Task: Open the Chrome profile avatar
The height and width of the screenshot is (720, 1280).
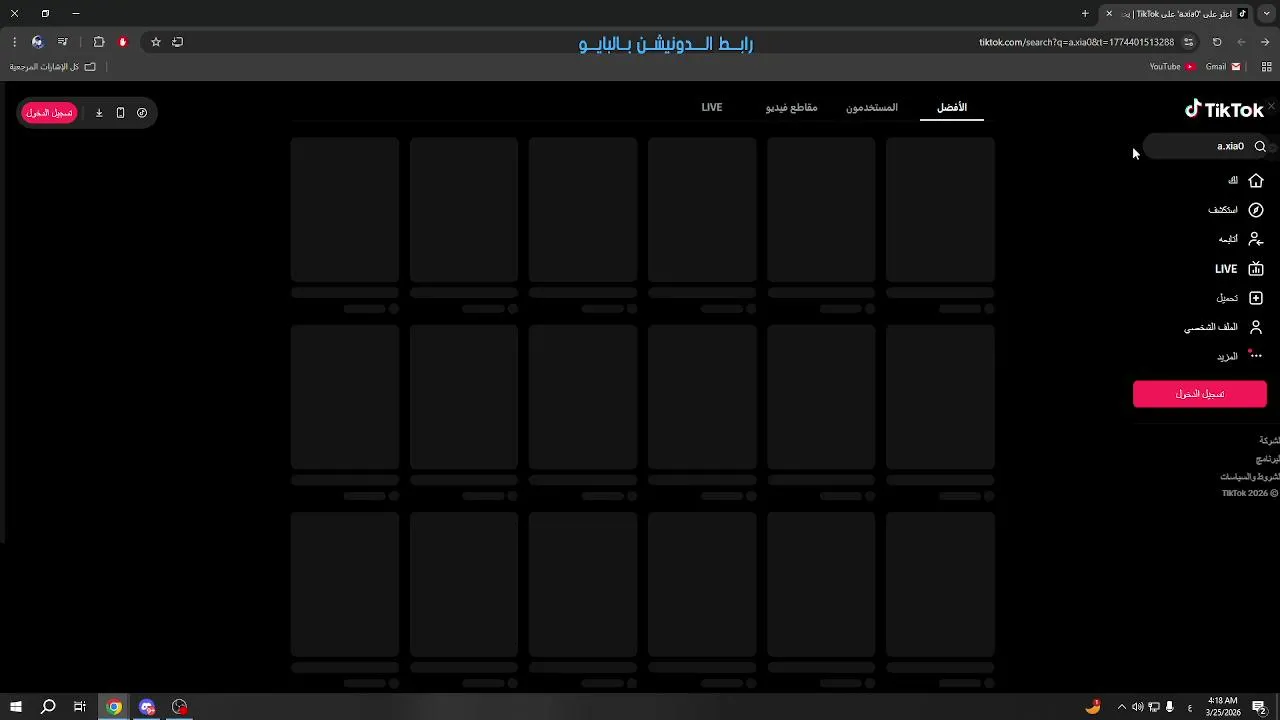Action: (x=38, y=42)
